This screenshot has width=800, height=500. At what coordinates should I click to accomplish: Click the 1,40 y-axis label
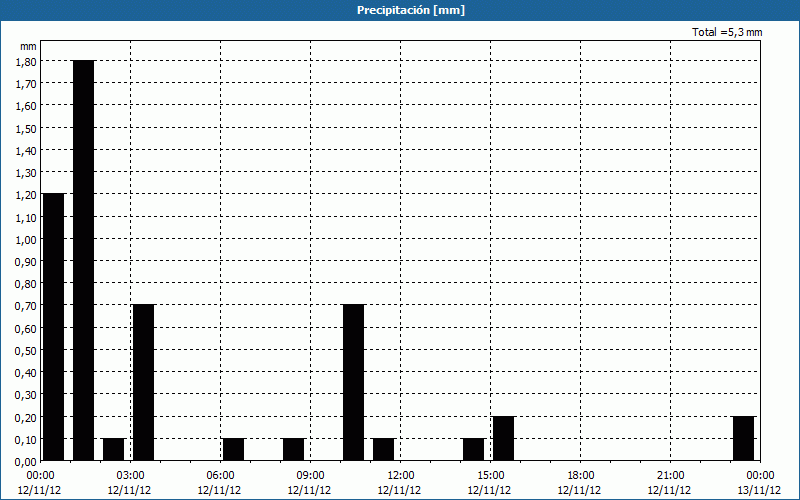[x=26, y=151]
